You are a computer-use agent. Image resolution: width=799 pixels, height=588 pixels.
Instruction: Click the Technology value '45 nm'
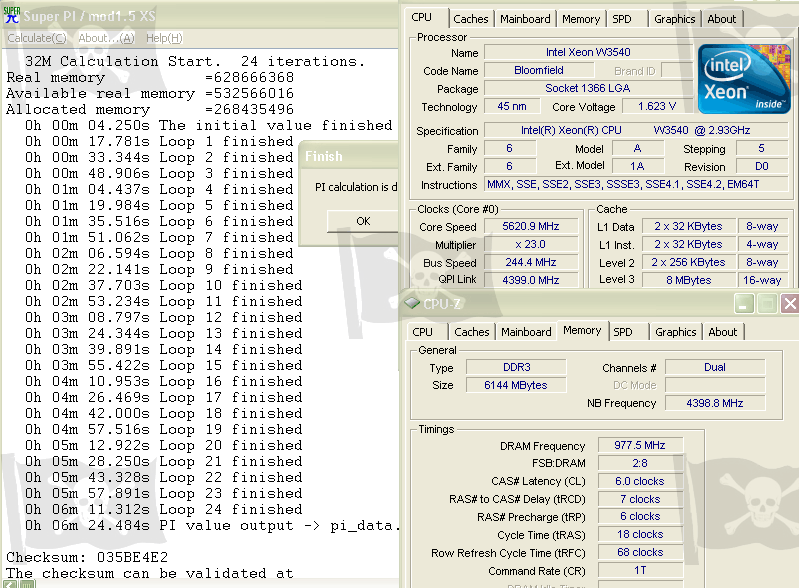coord(512,106)
